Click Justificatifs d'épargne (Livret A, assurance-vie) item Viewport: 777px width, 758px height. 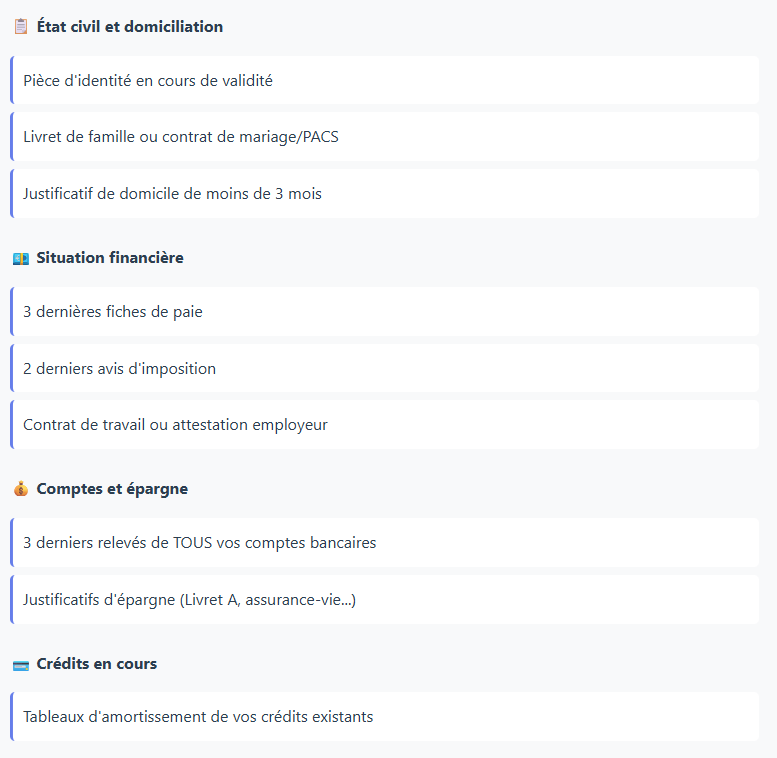tap(190, 600)
